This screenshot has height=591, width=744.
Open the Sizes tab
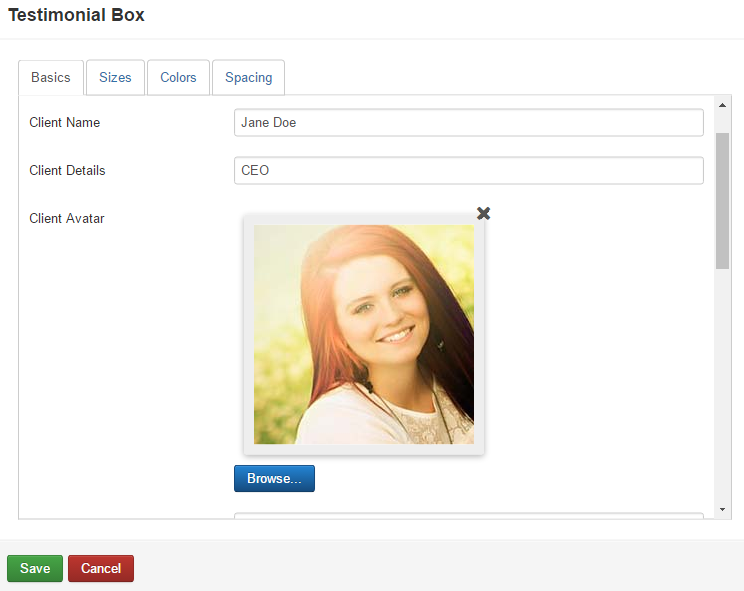(115, 77)
